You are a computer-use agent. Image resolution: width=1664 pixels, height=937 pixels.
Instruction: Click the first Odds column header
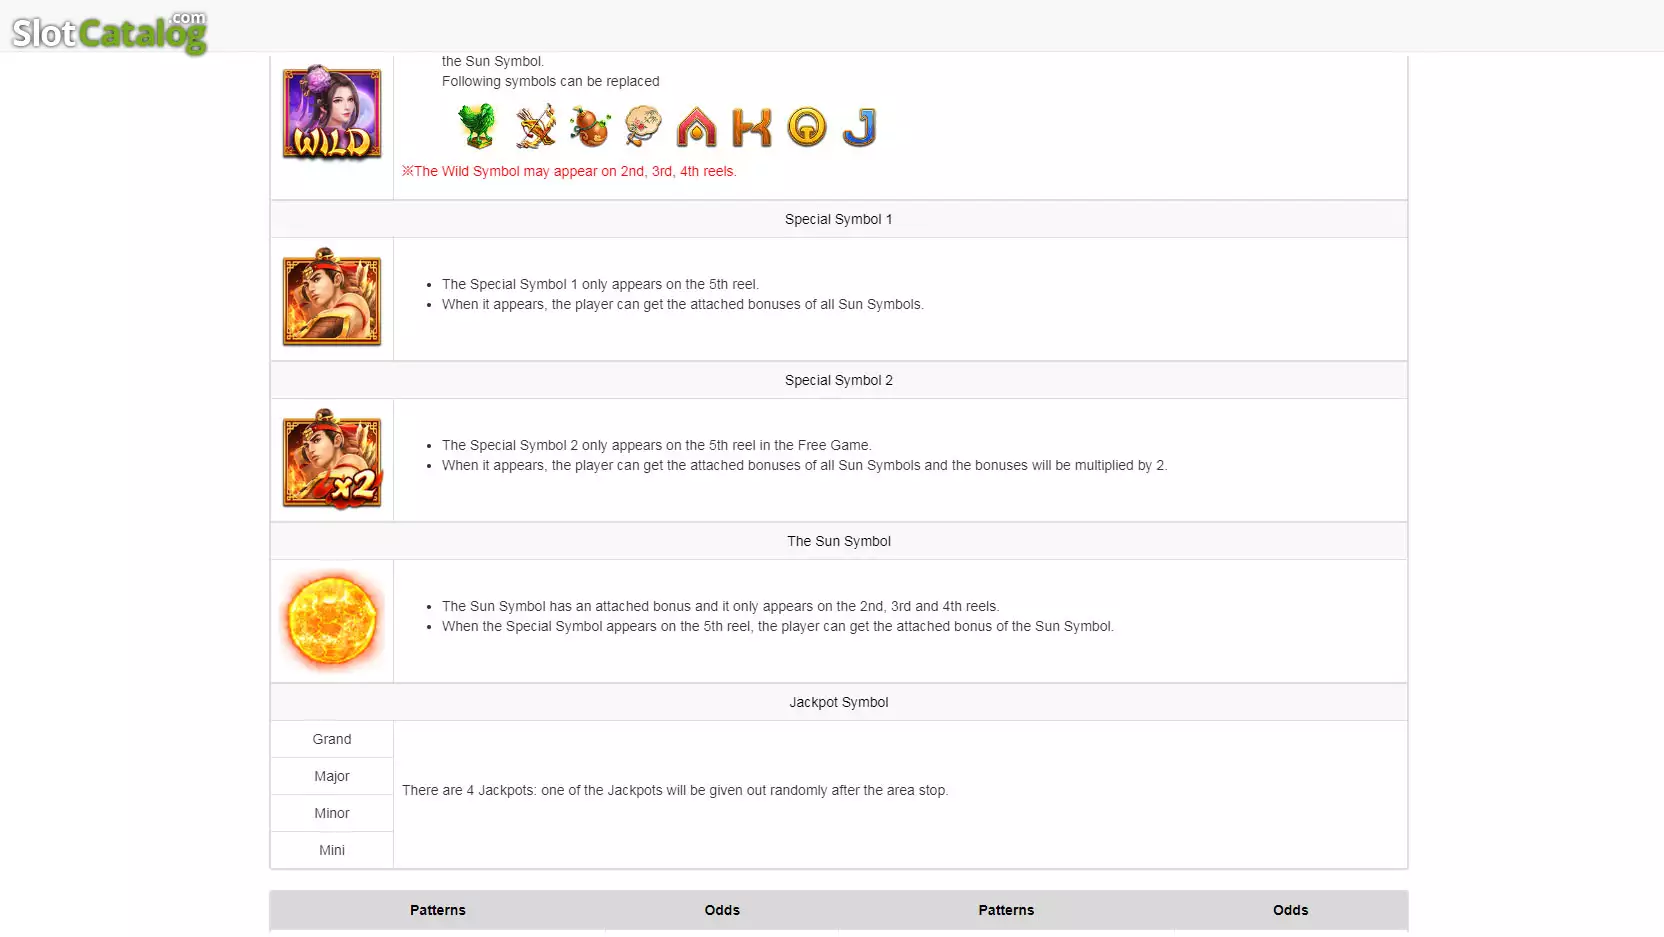[x=722, y=910]
